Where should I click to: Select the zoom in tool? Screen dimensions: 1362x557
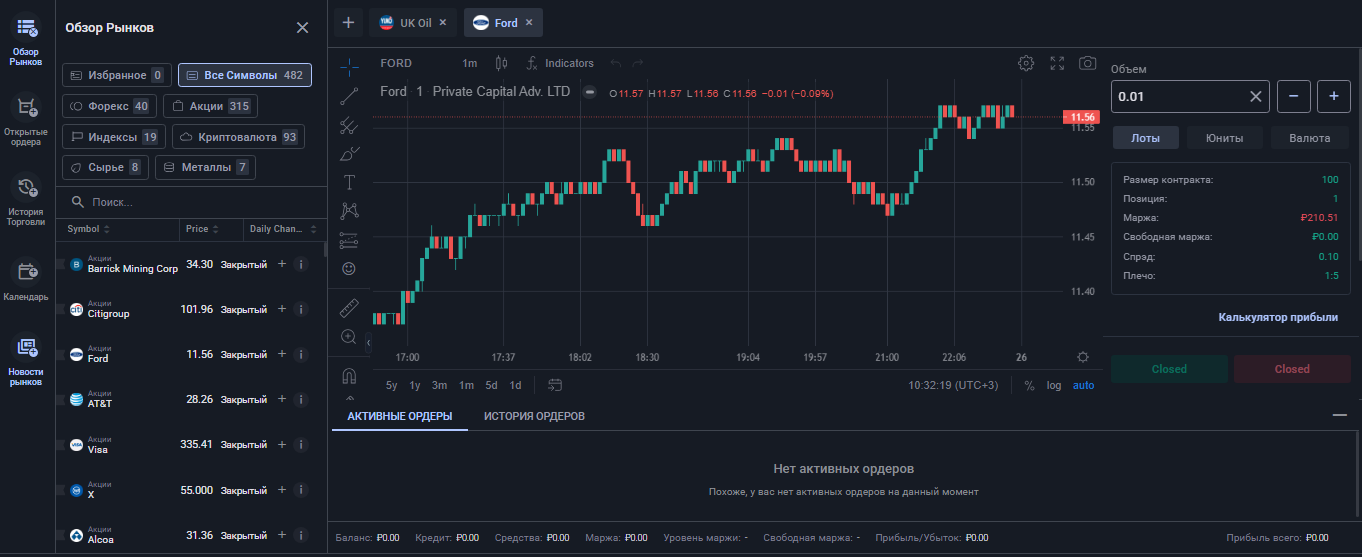point(349,337)
